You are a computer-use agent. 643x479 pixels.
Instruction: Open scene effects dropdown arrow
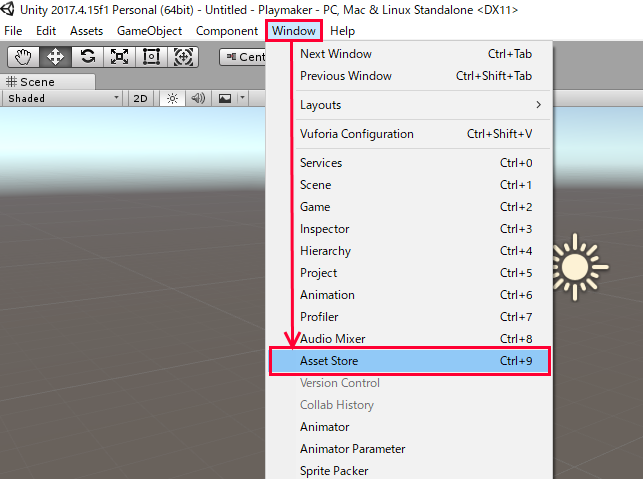242,98
